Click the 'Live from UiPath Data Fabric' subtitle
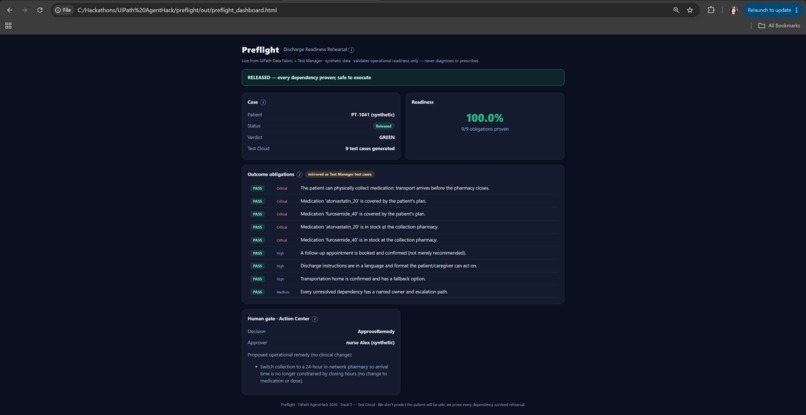This screenshot has height=415, width=806. [360, 61]
